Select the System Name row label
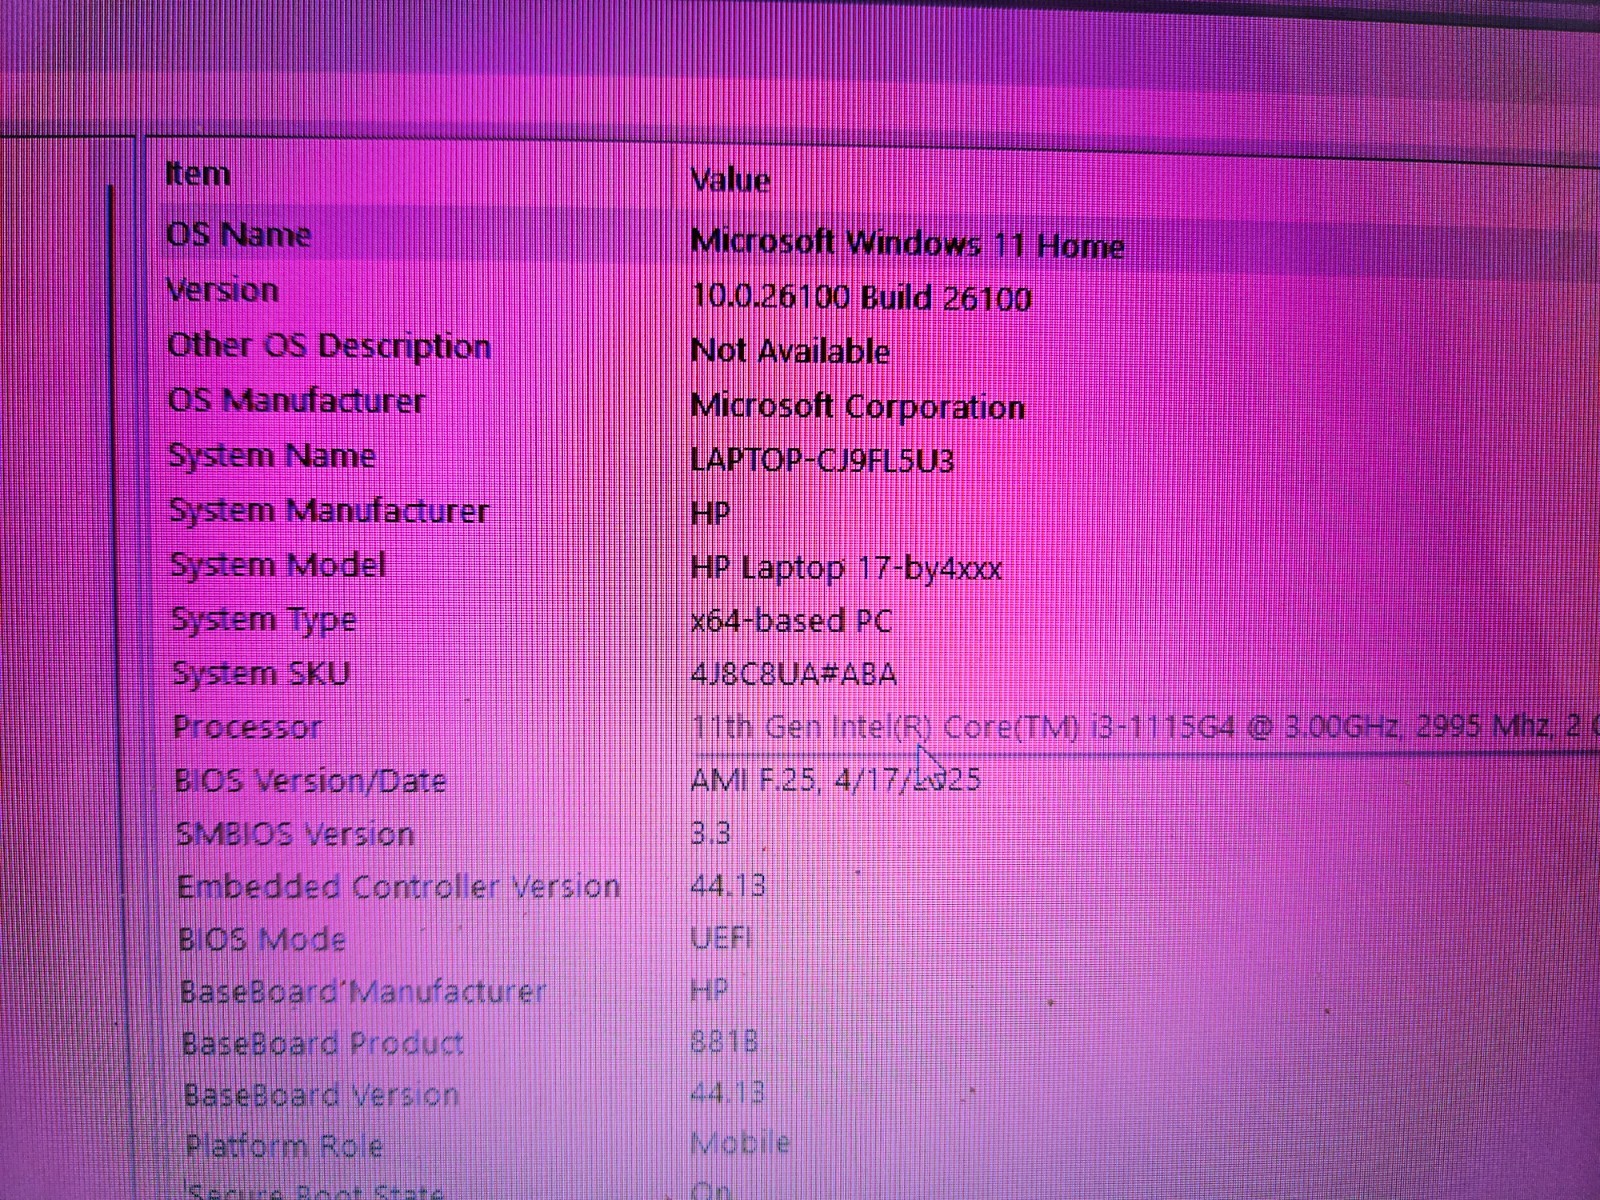The width and height of the screenshot is (1600, 1200). pyautogui.click(x=272, y=456)
